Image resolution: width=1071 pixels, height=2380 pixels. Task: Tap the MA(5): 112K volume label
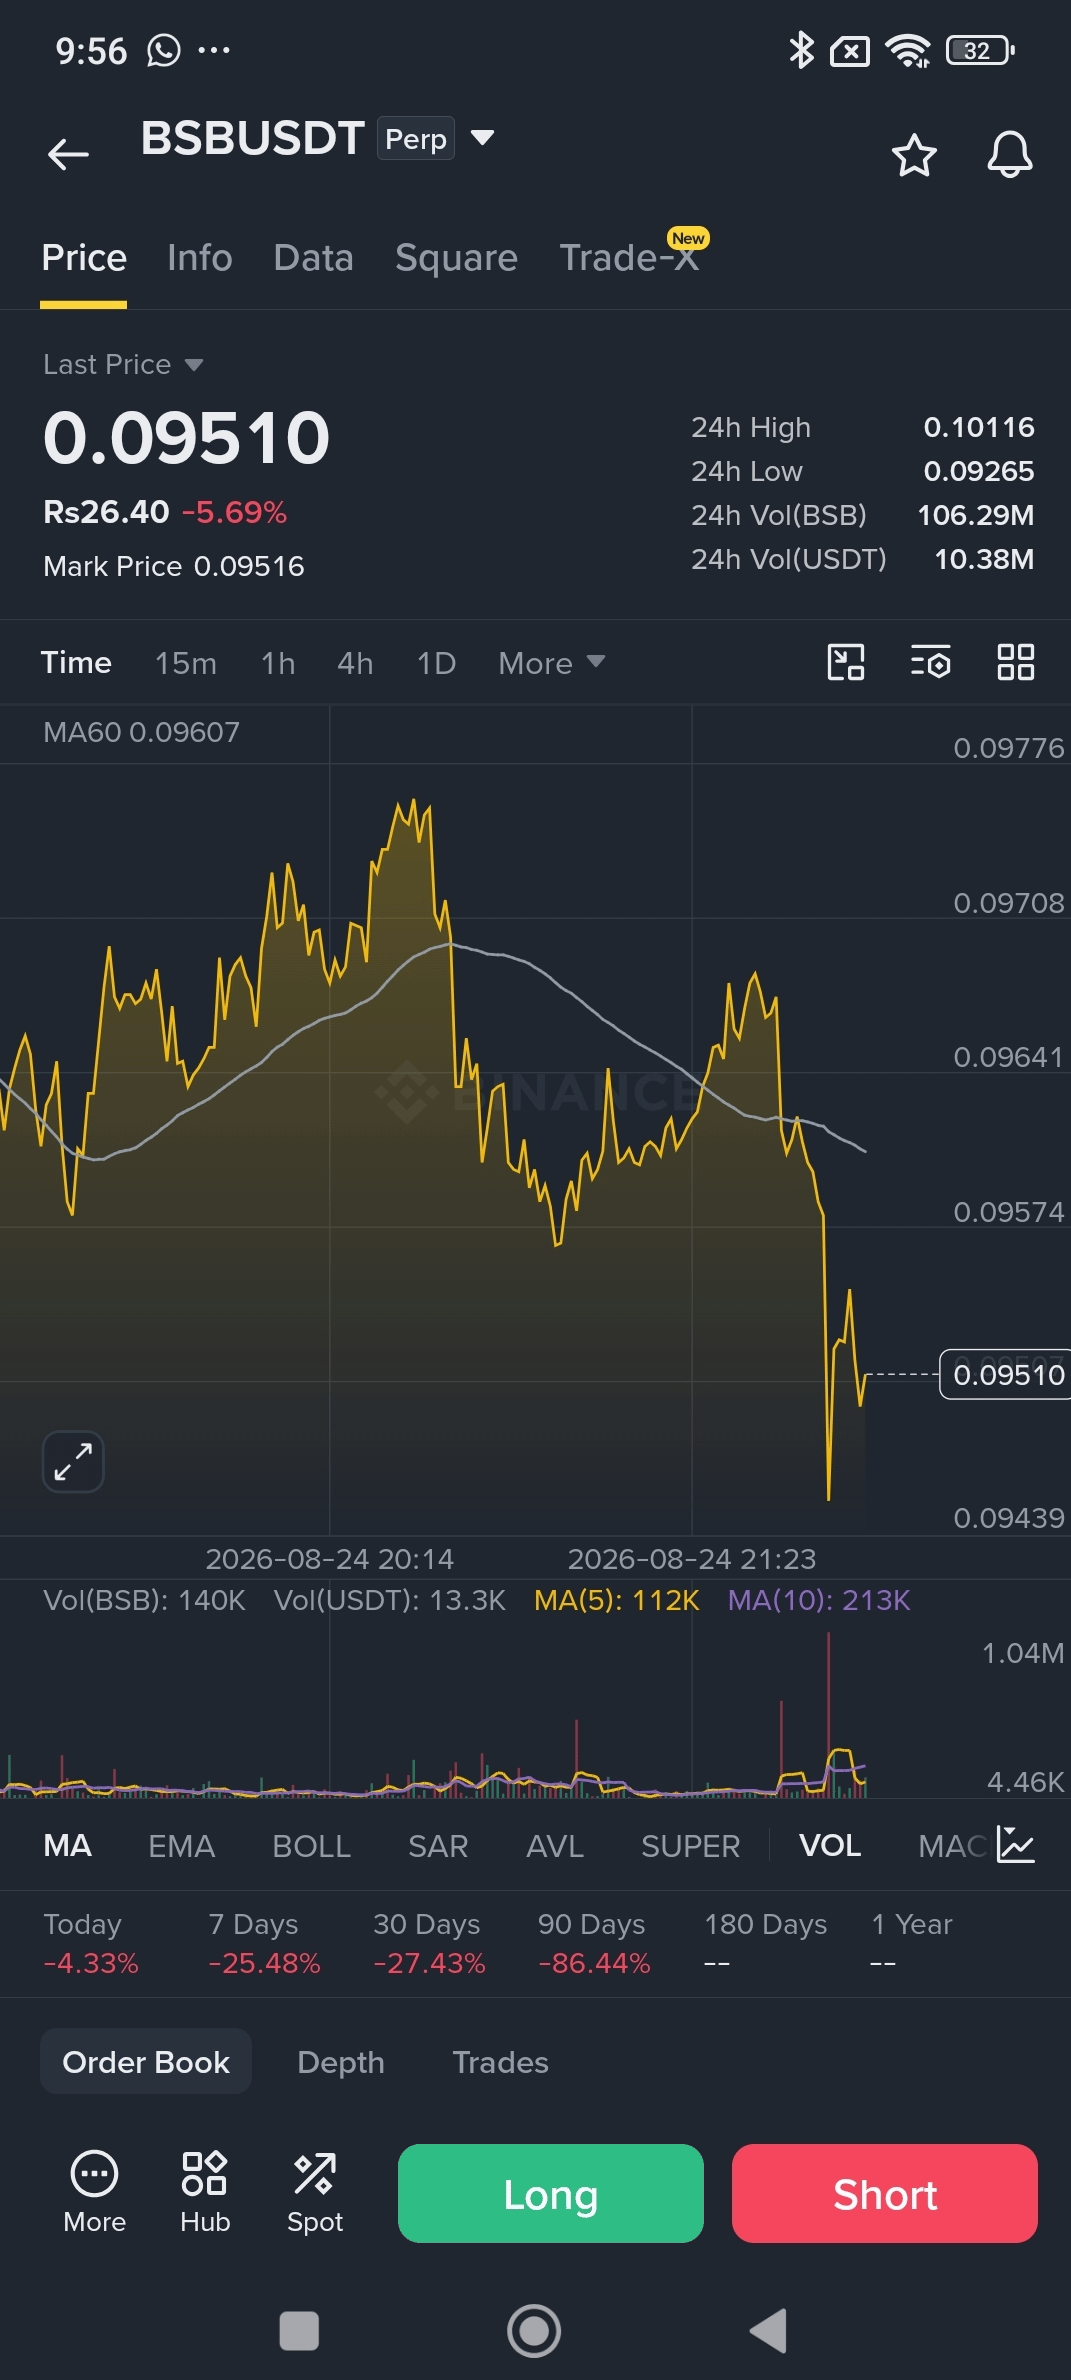[616, 1600]
